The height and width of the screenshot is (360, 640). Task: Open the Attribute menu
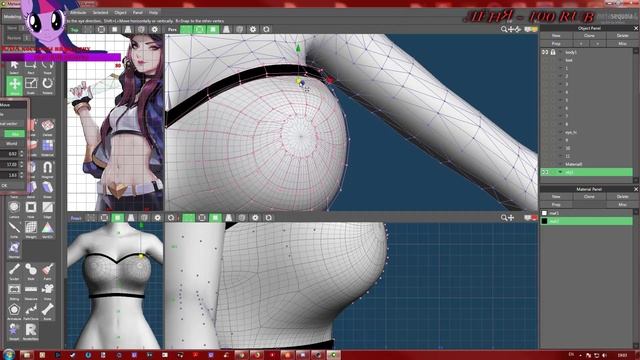click(78, 13)
